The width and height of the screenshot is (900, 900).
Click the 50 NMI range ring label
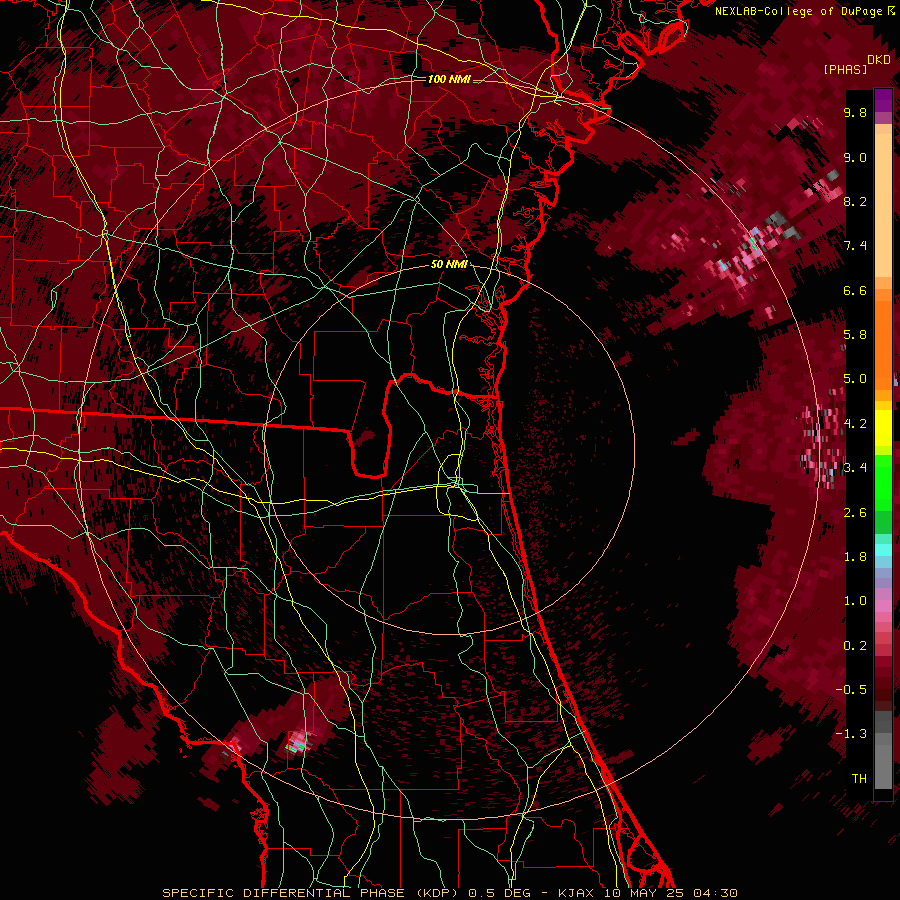coord(449,265)
